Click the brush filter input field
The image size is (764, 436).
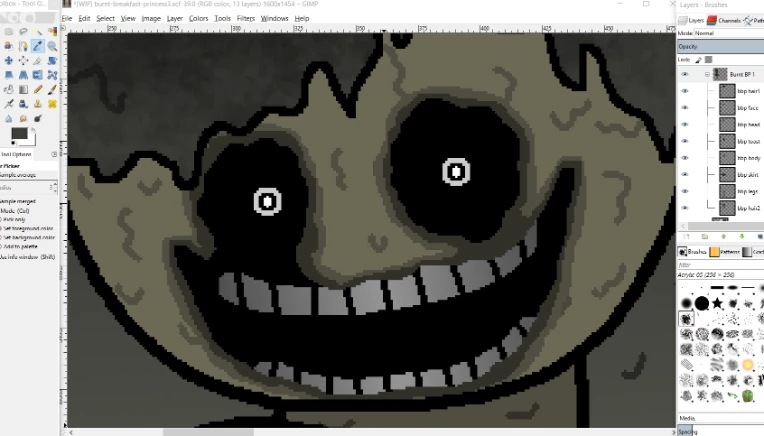(x=721, y=265)
